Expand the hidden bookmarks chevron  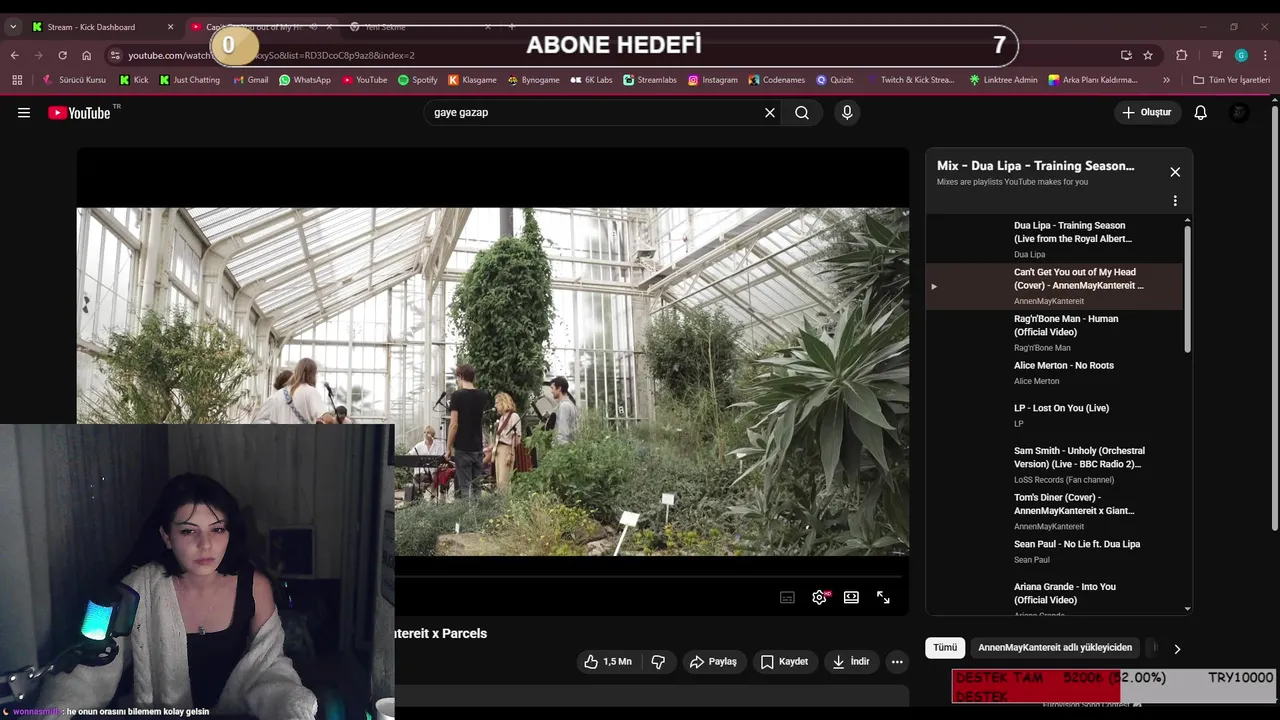pos(1166,80)
